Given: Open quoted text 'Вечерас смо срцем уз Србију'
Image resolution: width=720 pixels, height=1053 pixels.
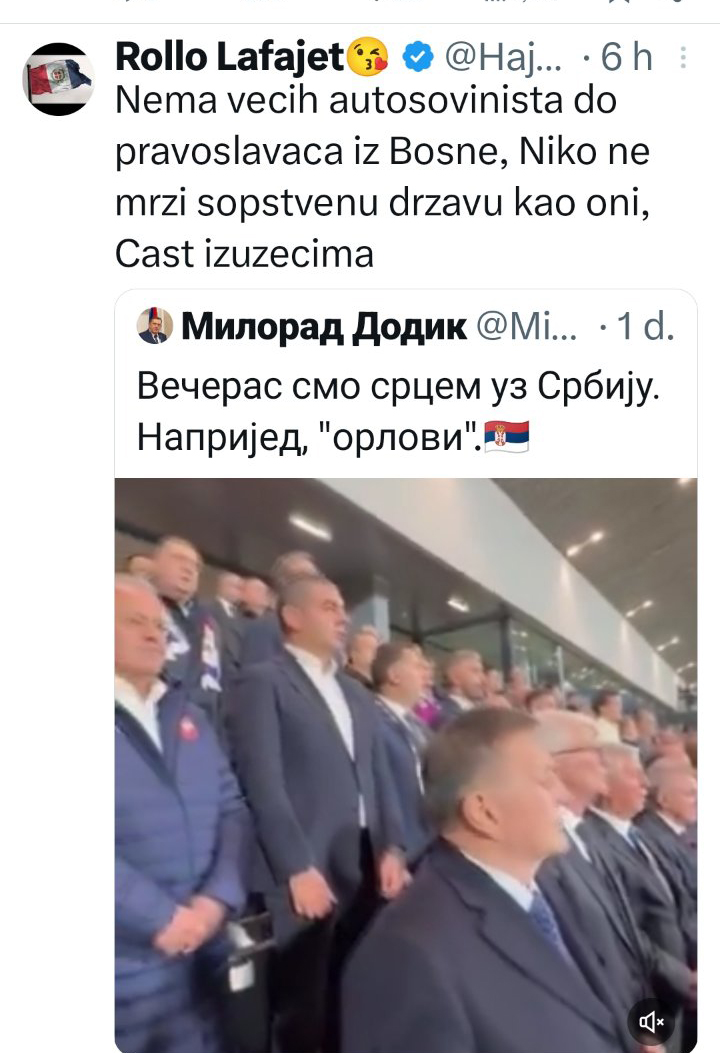Looking at the screenshot, I should tap(398, 387).
